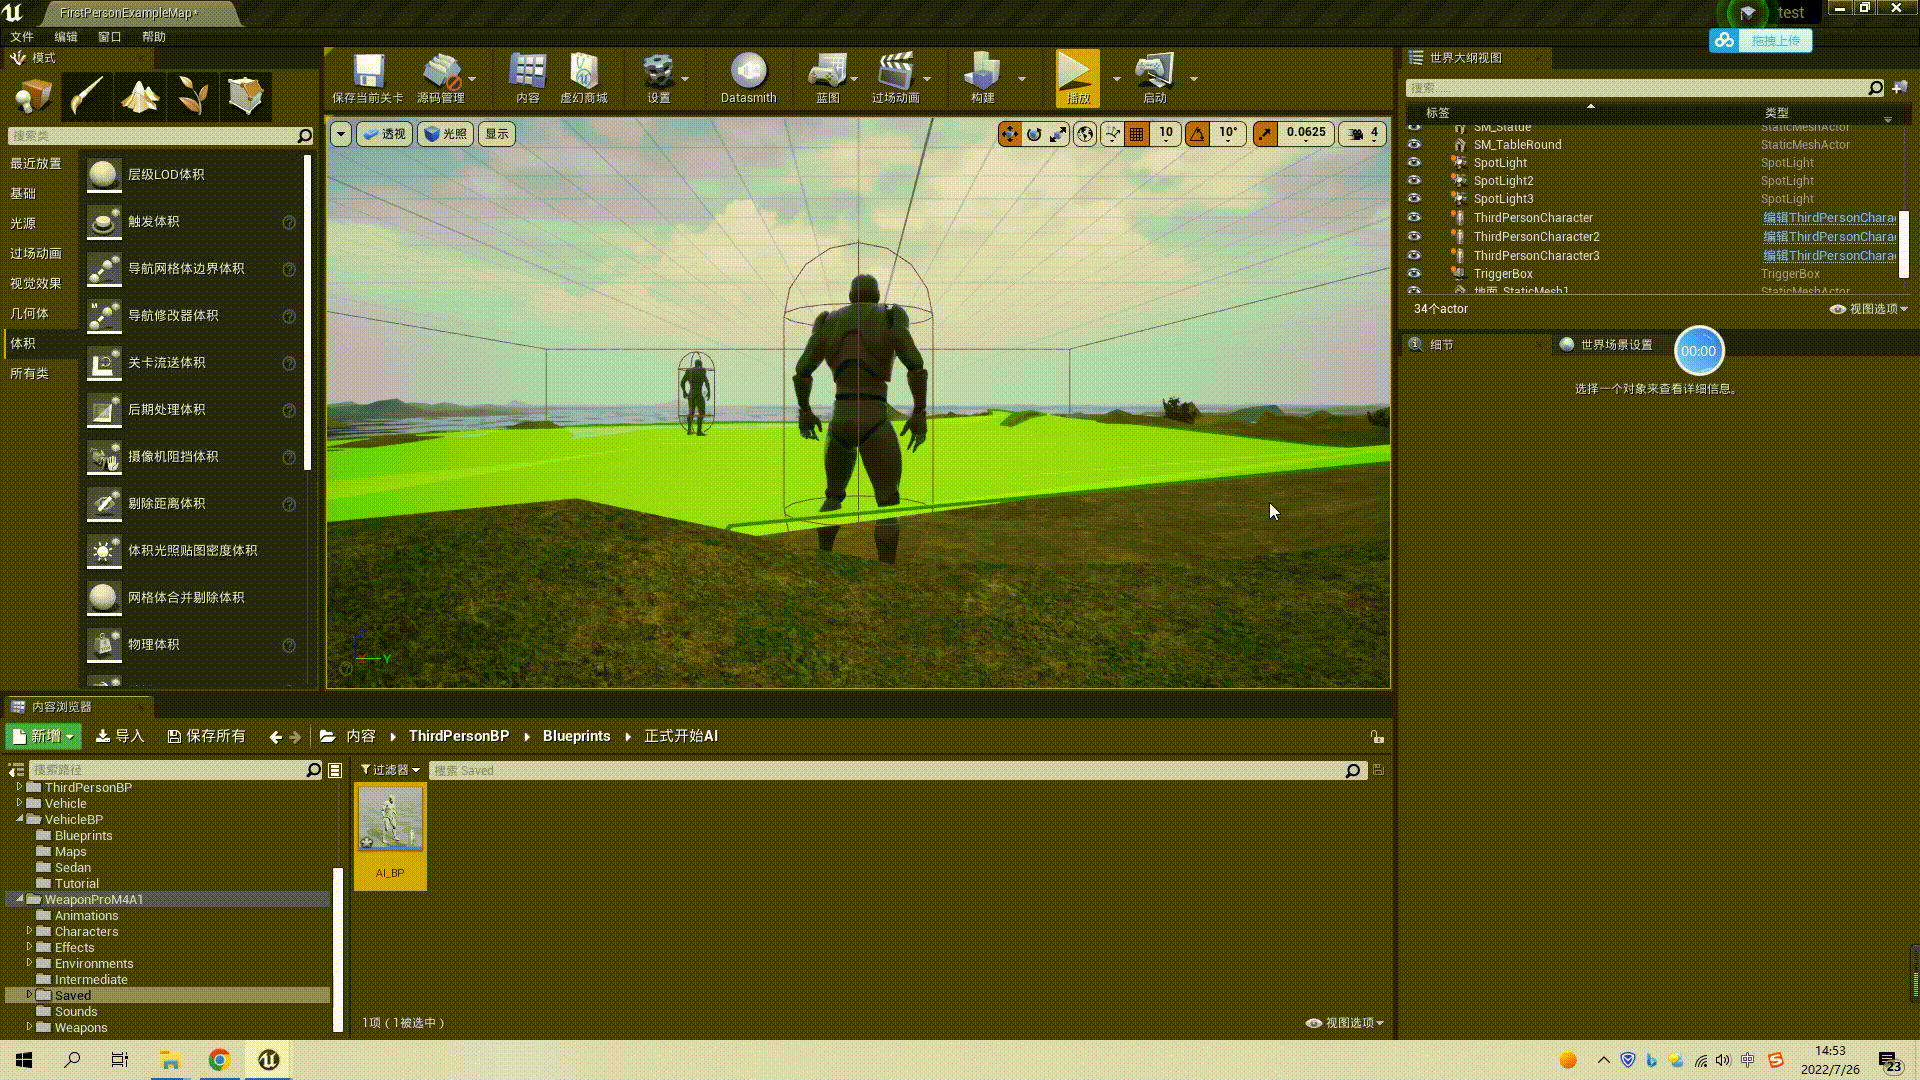Click the Import button in content browser
Screen dimensions: 1920x1080
tap(120, 736)
